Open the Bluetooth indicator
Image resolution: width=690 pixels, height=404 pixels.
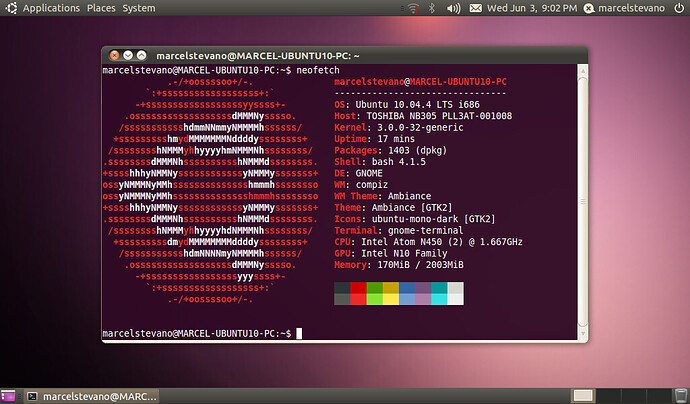click(432, 8)
